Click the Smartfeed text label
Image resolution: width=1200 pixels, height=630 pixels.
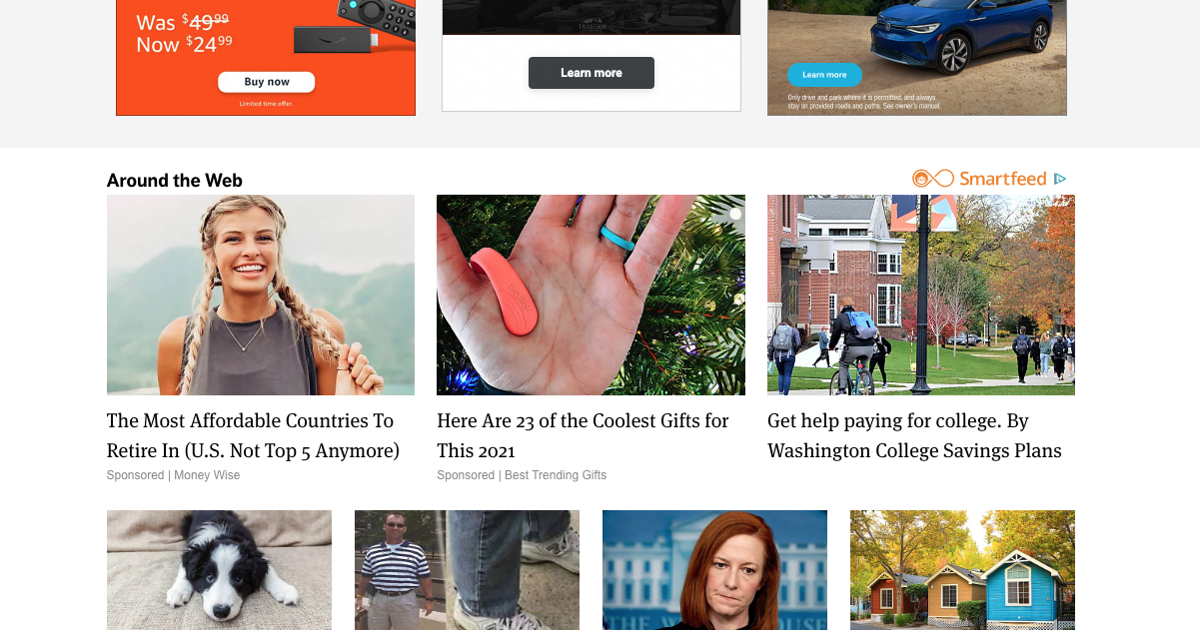point(1003,179)
